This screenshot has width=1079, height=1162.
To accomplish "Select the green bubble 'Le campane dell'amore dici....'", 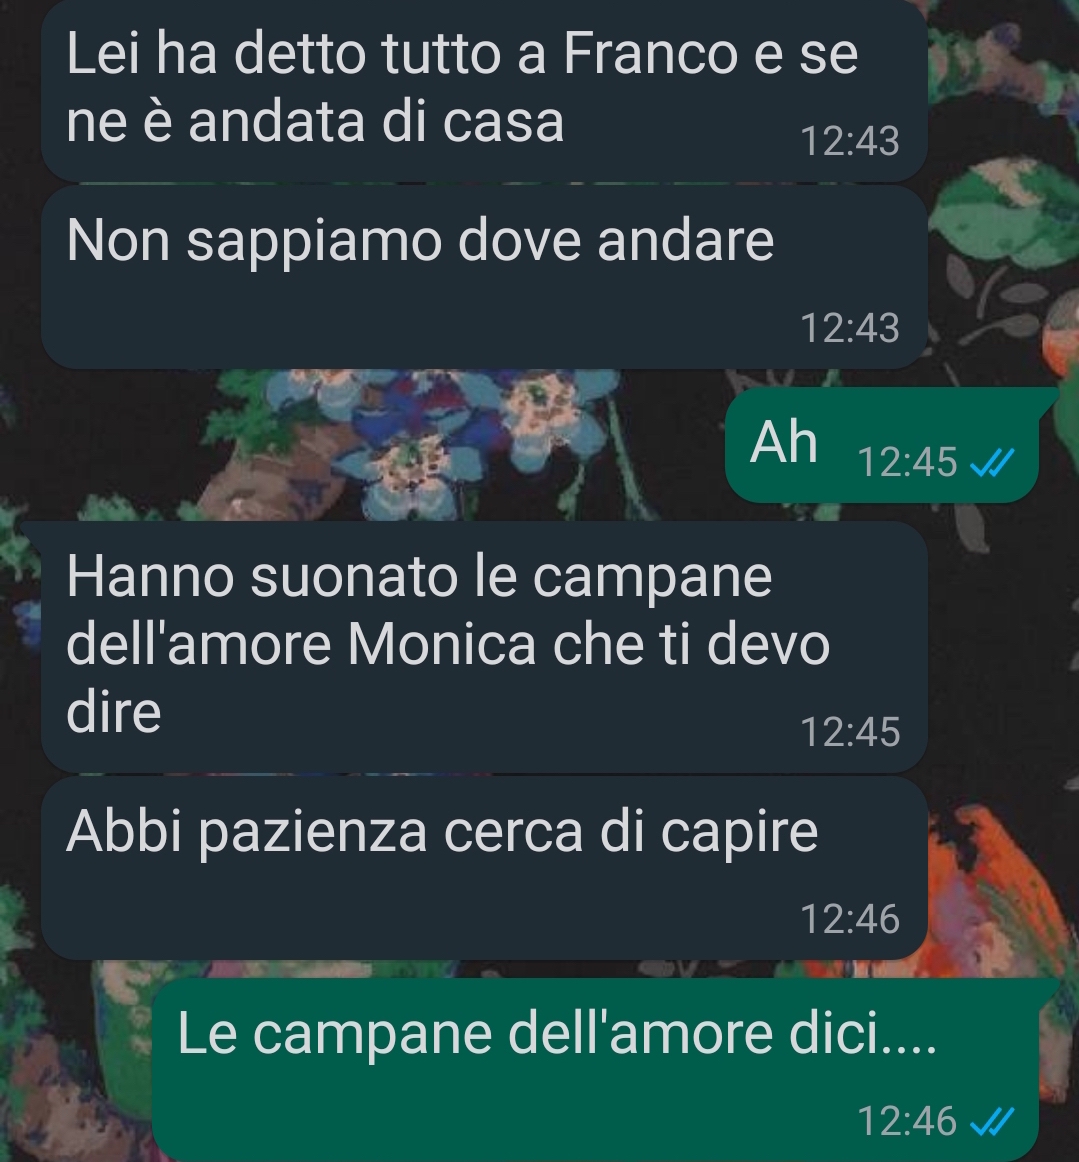I will [x=604, y=1069].
